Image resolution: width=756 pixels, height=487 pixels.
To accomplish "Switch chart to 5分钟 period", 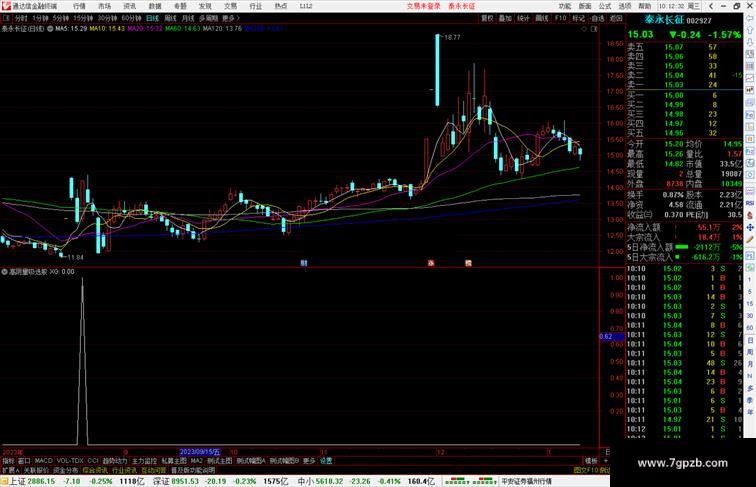I will pos(61,18).
